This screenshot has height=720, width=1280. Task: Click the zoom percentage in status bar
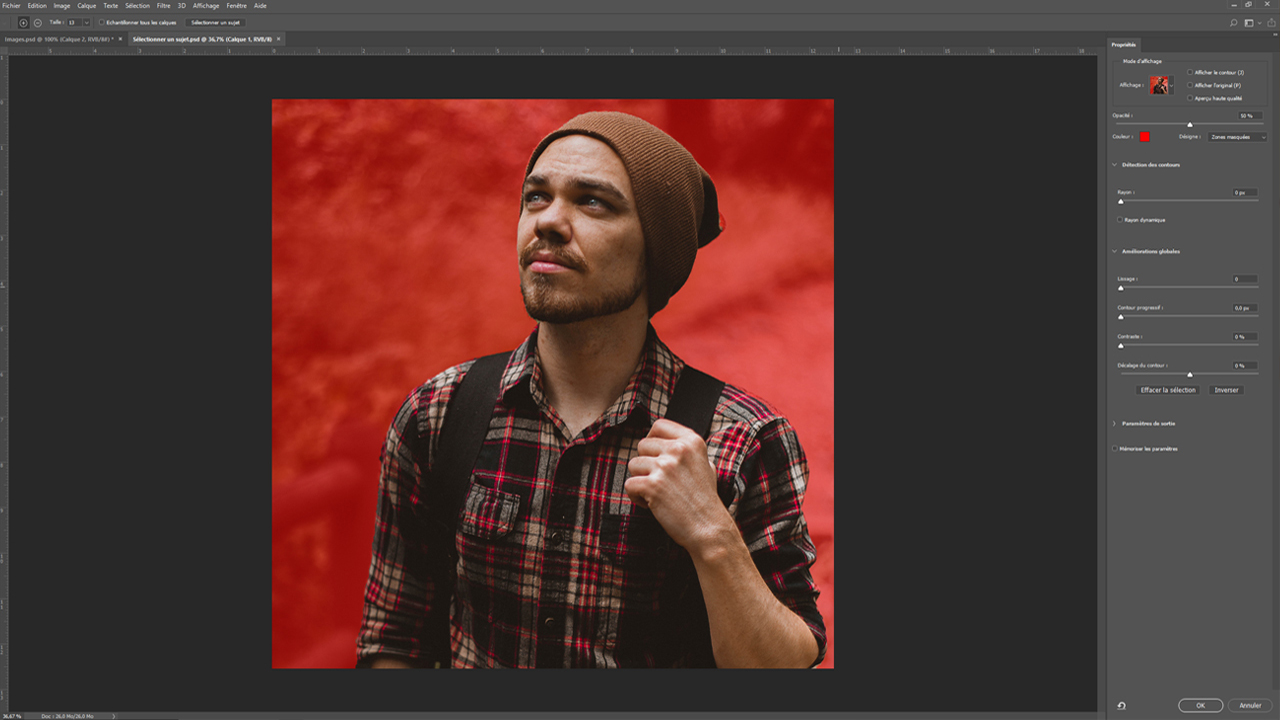(12, 716)
